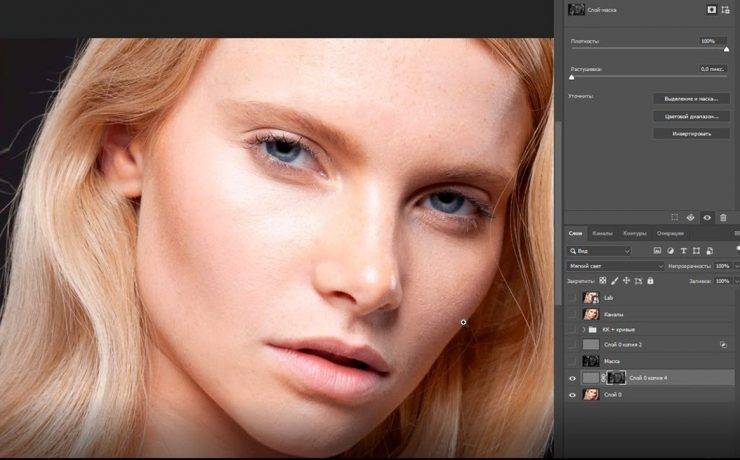
Task: Click the Инвертировать button
Action: coord(691,134)
